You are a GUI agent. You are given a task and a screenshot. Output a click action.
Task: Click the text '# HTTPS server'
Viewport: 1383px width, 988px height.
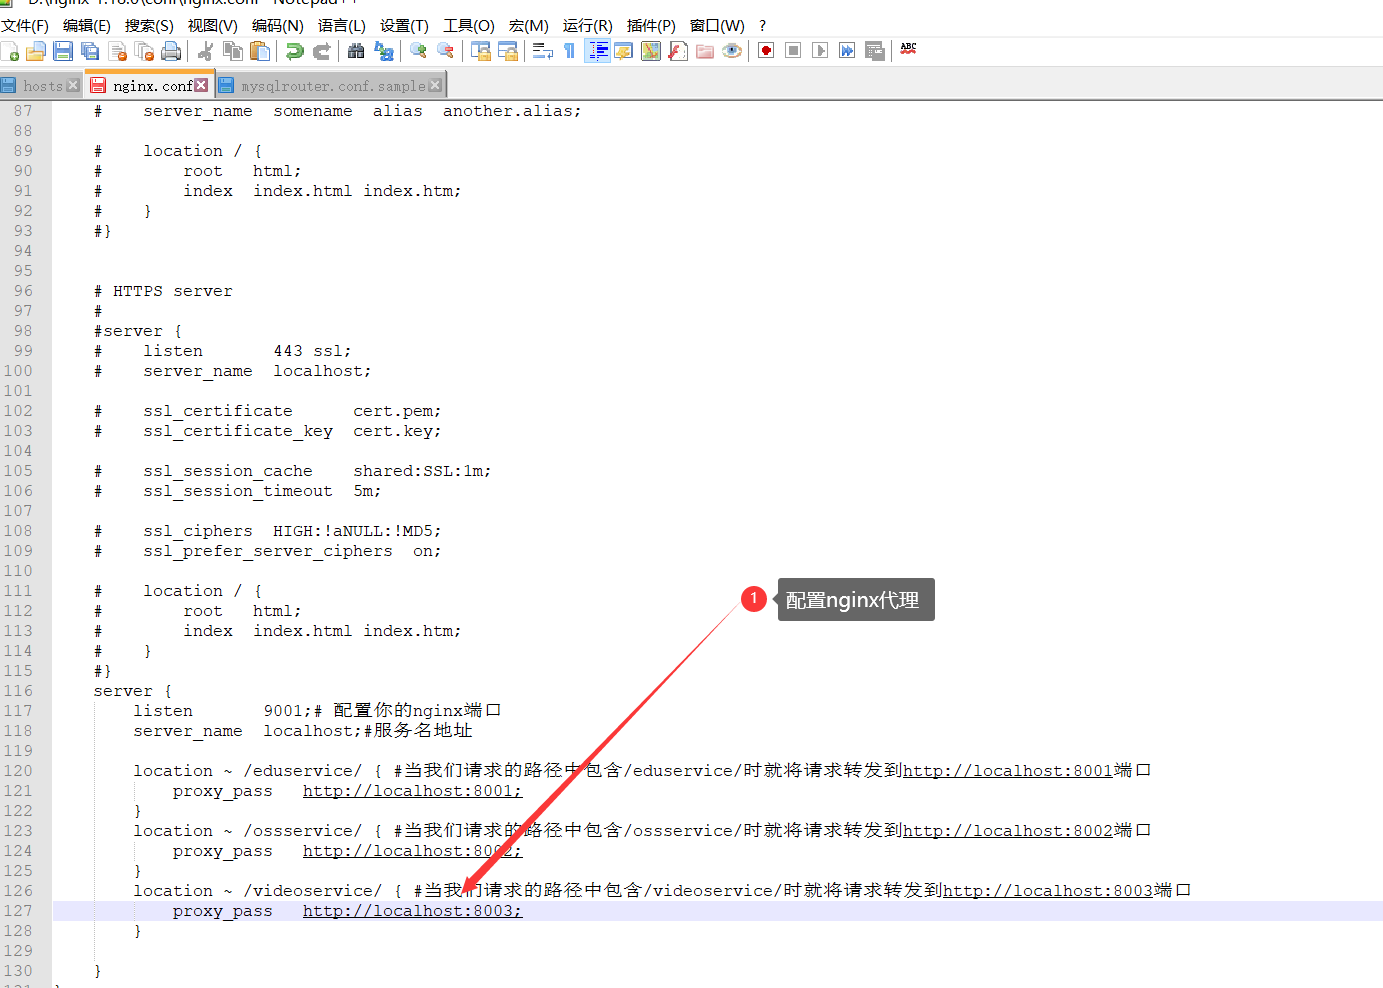point(163,291)
